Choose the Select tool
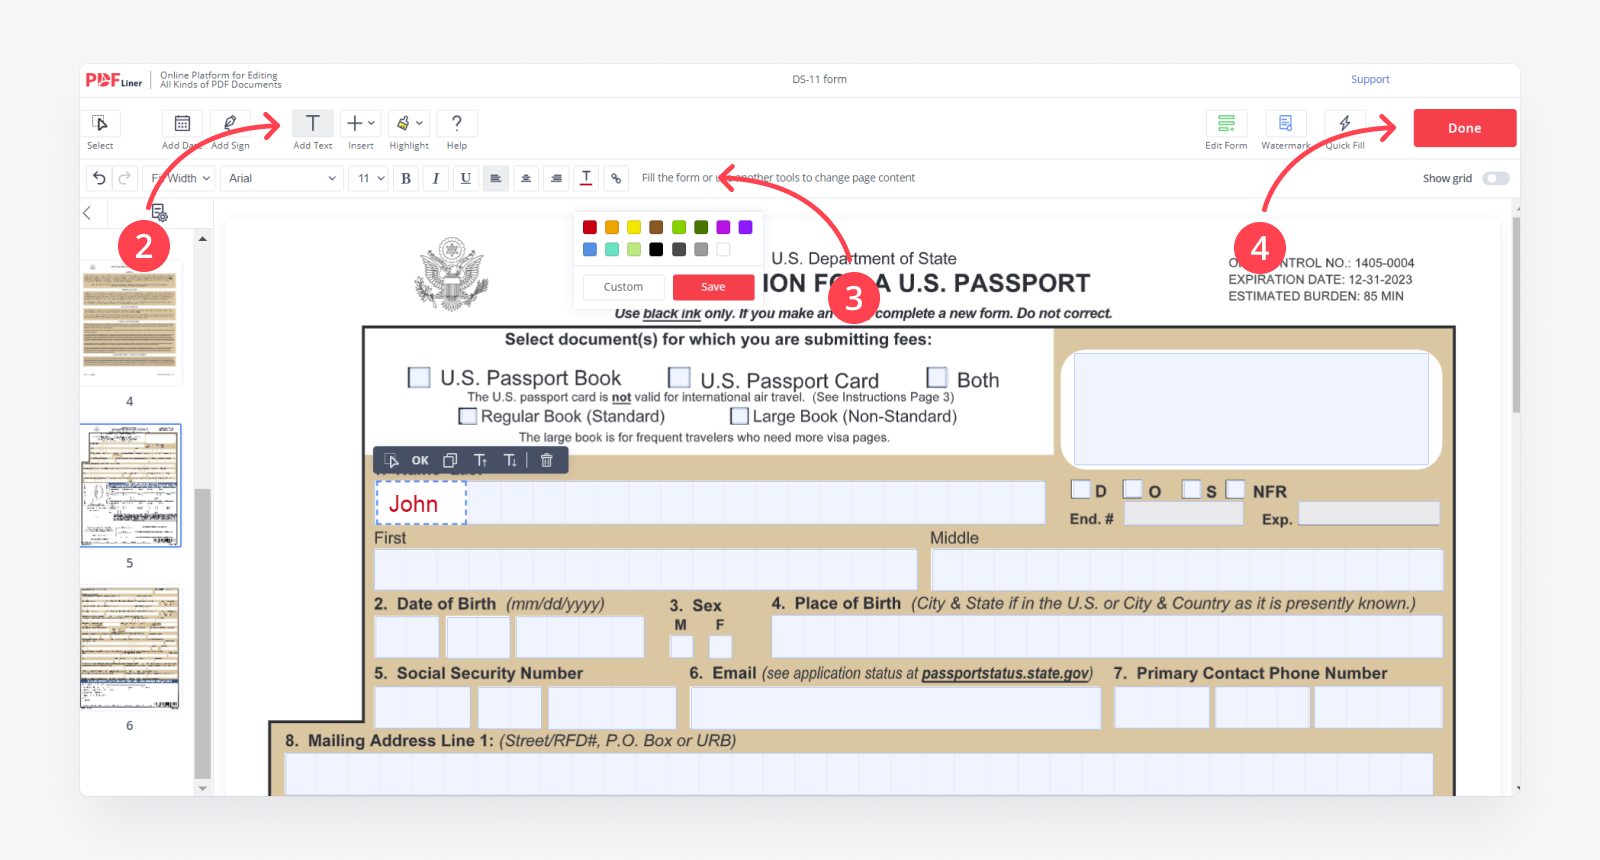 [100, 123]
